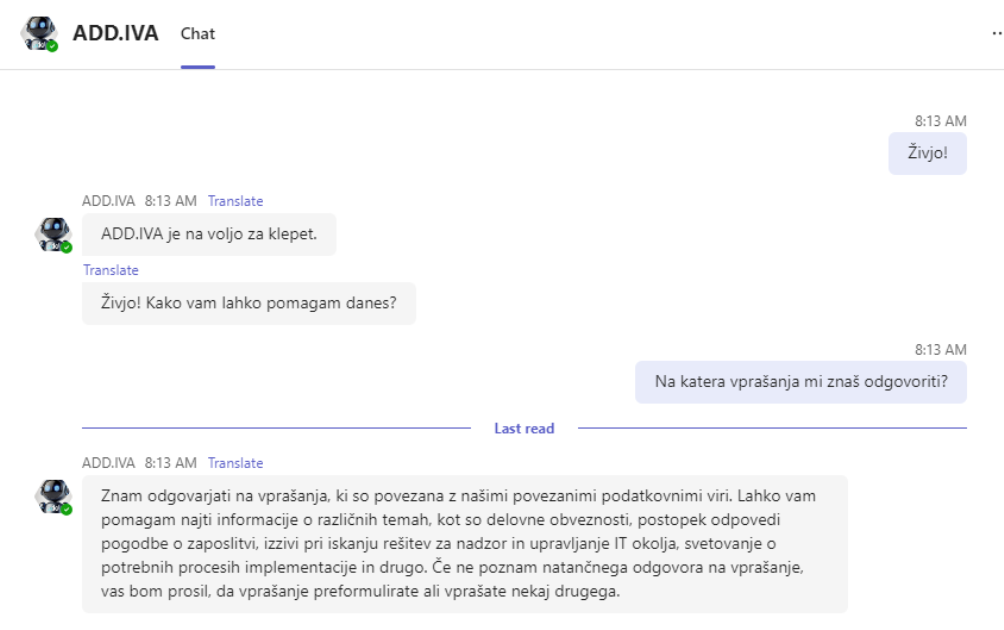Translate the 'ADD.IVA je na voljo za klepet' message
The height and width of the screenshot is (630, 1004).
coord(235,201)
